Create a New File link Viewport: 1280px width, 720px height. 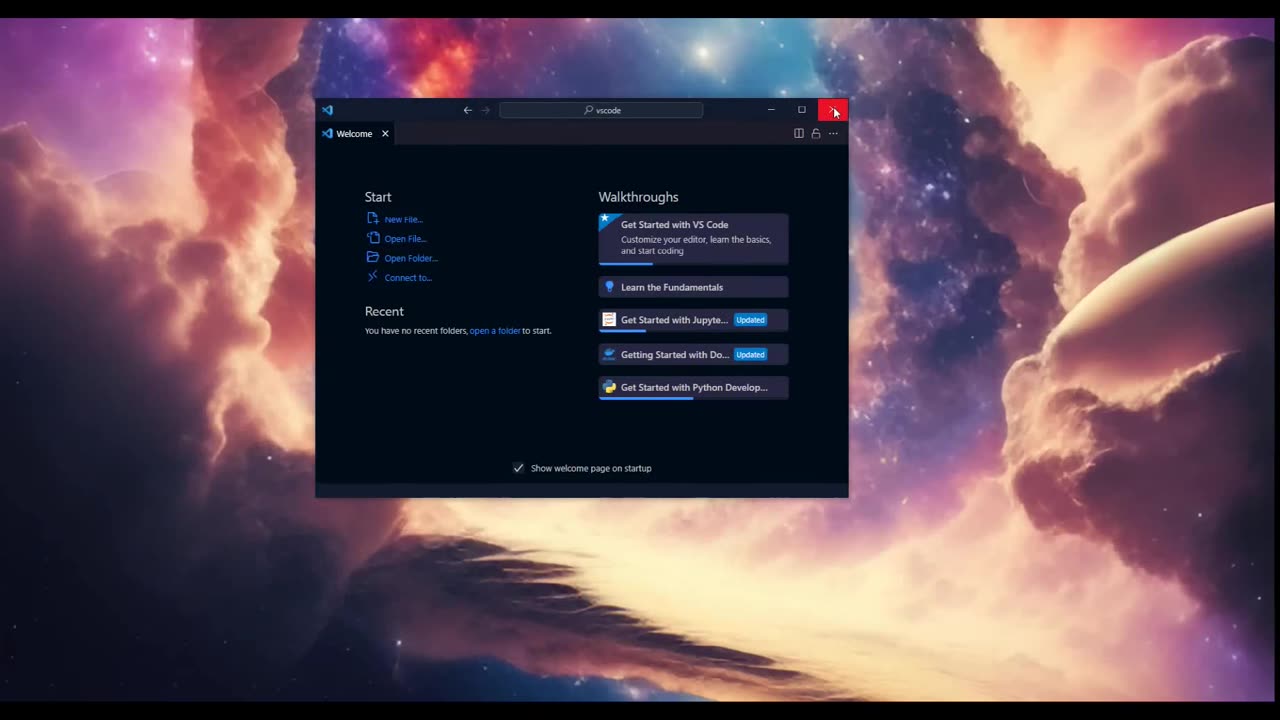(404, 219)
